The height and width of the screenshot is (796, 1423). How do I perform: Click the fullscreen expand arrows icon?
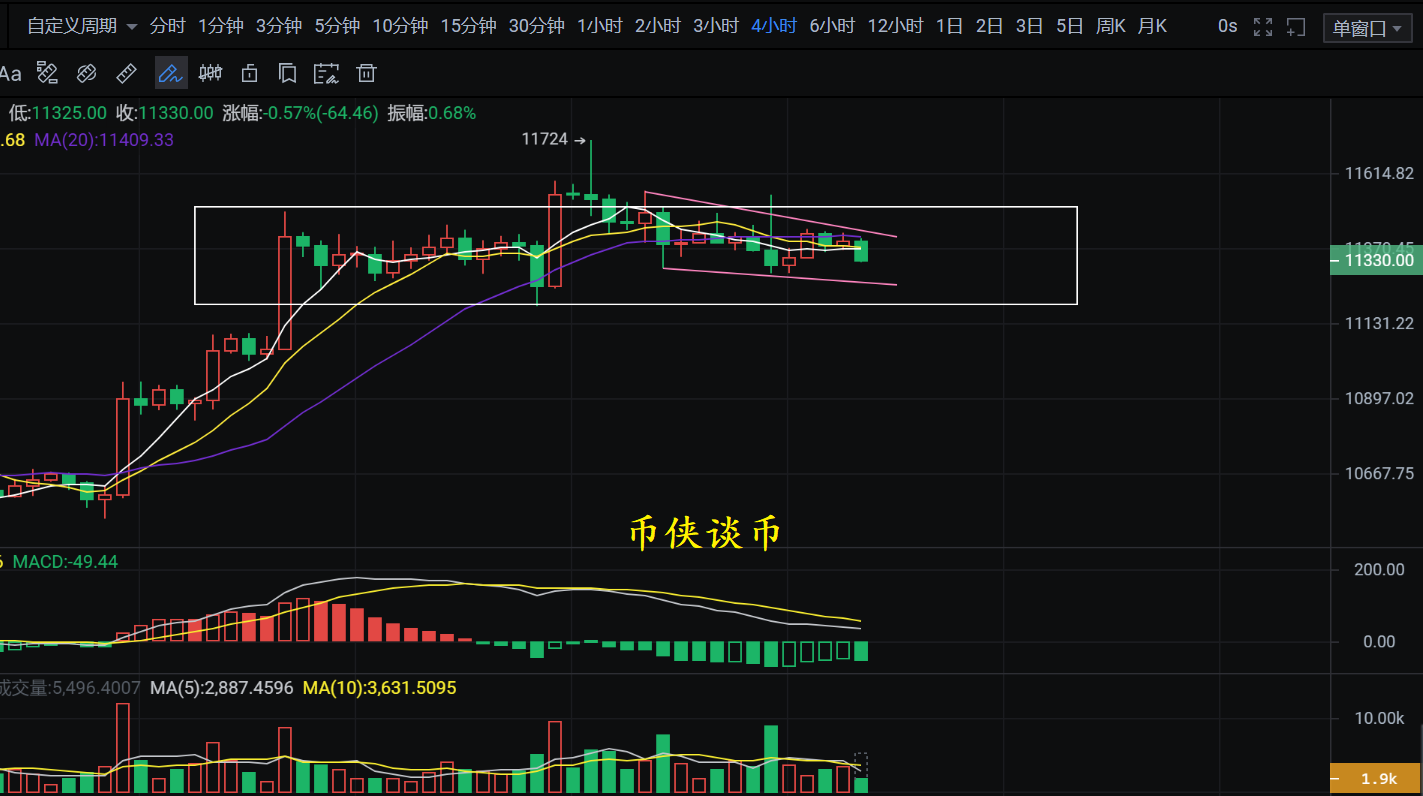click(1263, 27)
